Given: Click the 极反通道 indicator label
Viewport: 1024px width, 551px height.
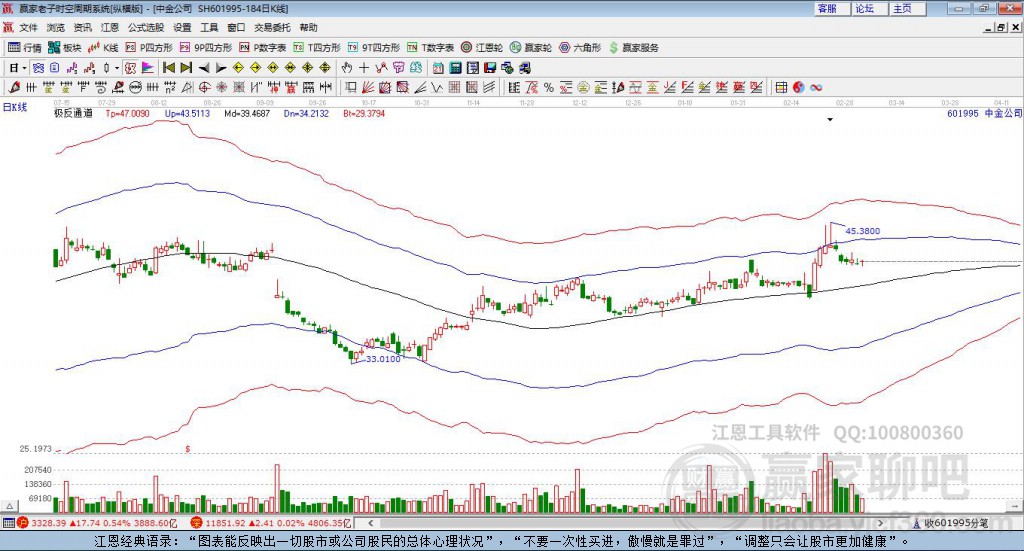Looking at the screenshot, I should [73, 114].
